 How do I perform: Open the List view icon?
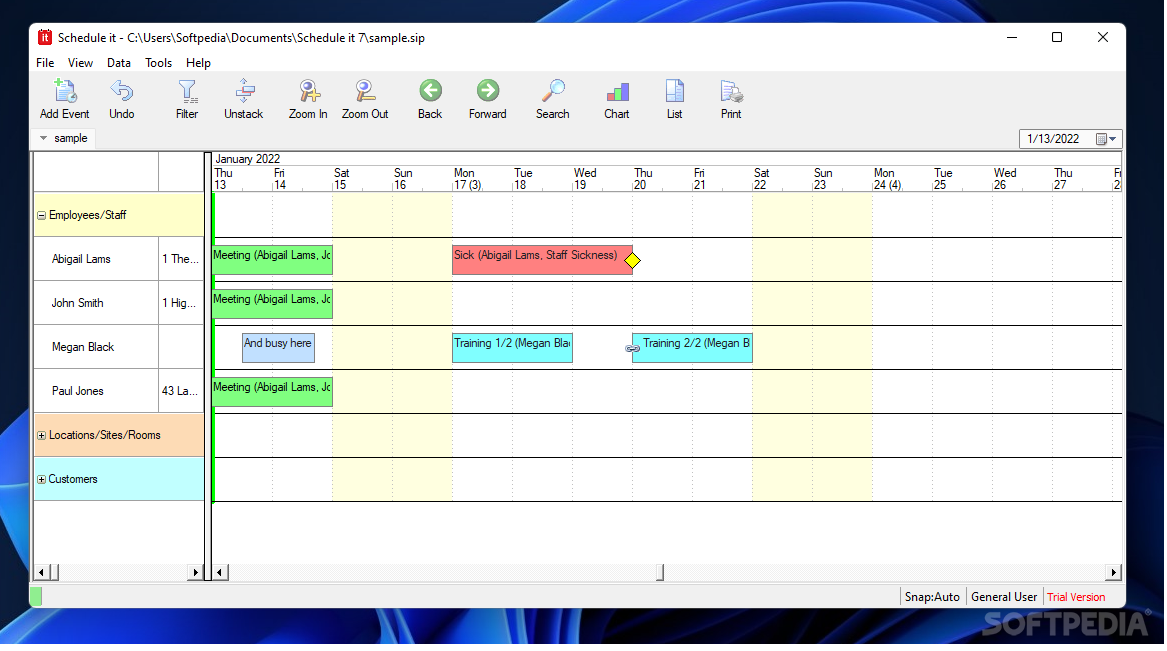click(x=674, y=92)
